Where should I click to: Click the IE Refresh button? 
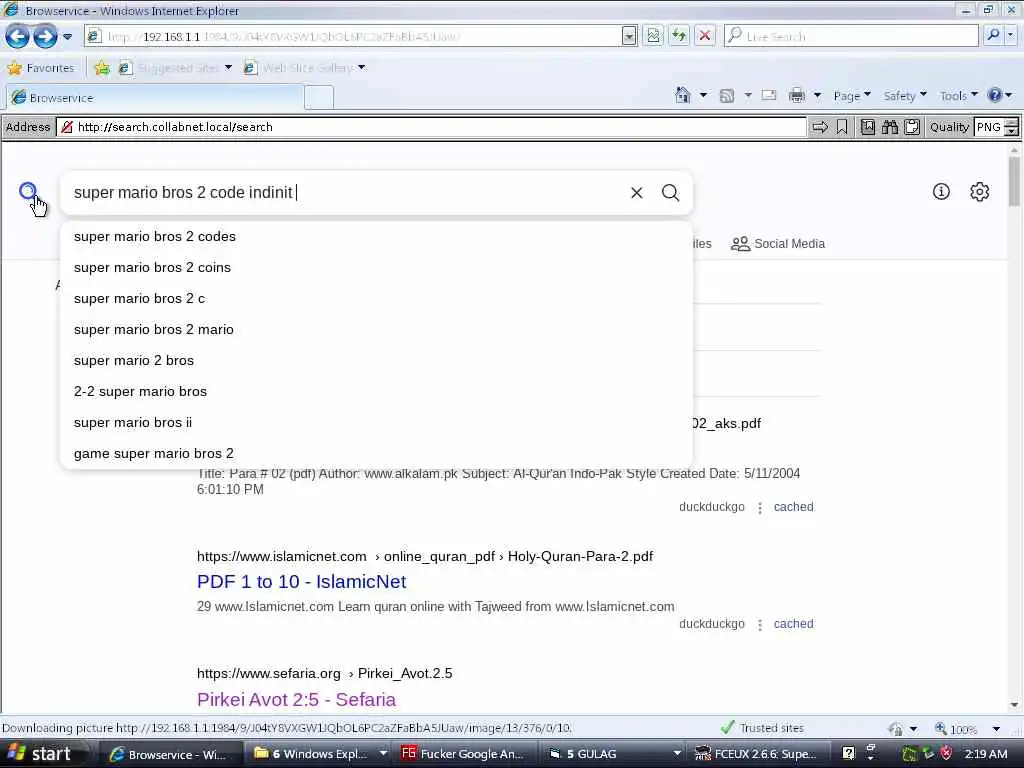[x=679, y=36]
